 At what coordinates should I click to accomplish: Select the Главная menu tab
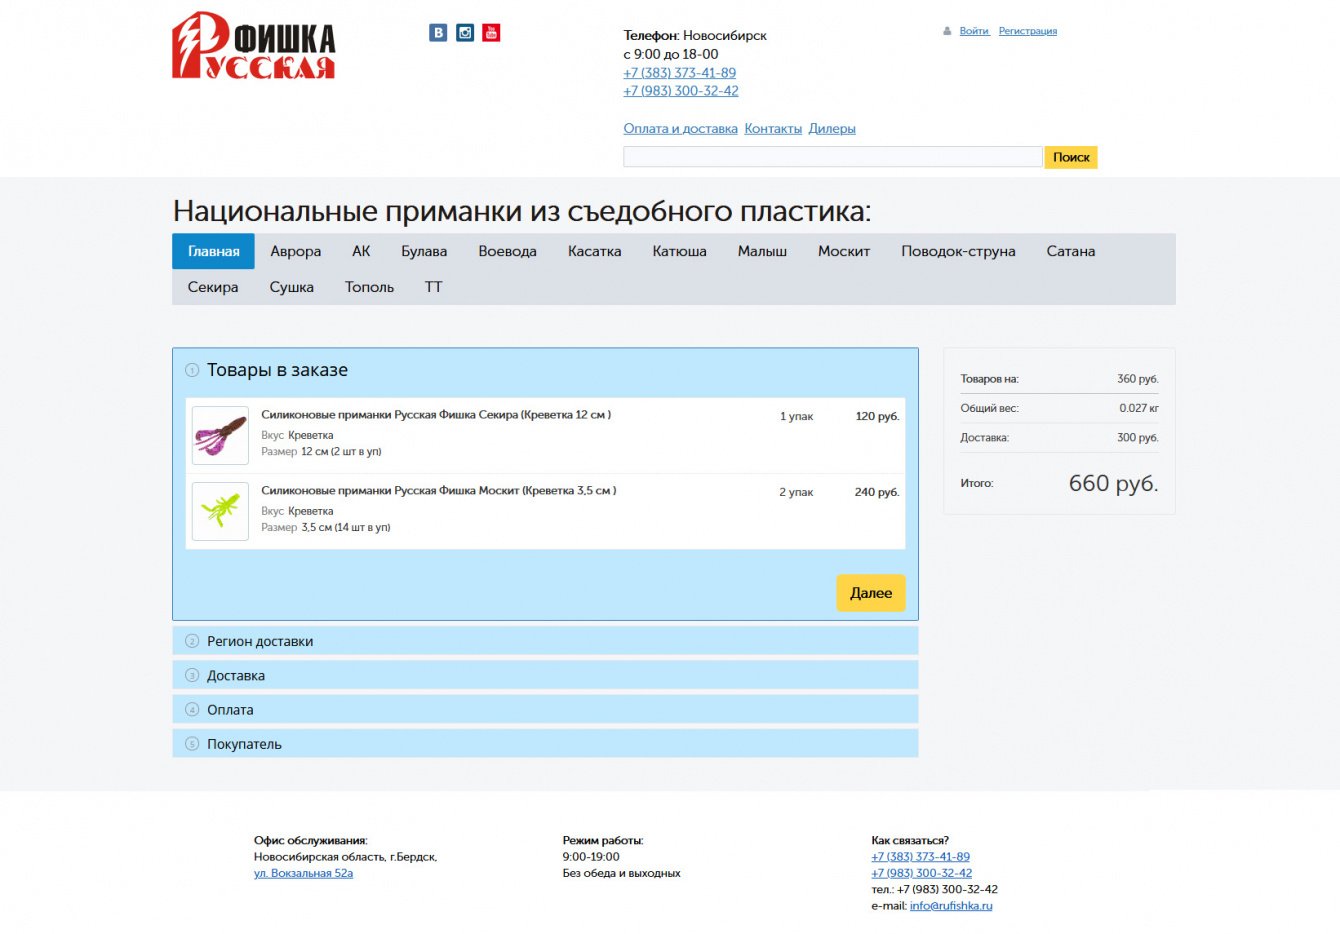coord(213,251)
